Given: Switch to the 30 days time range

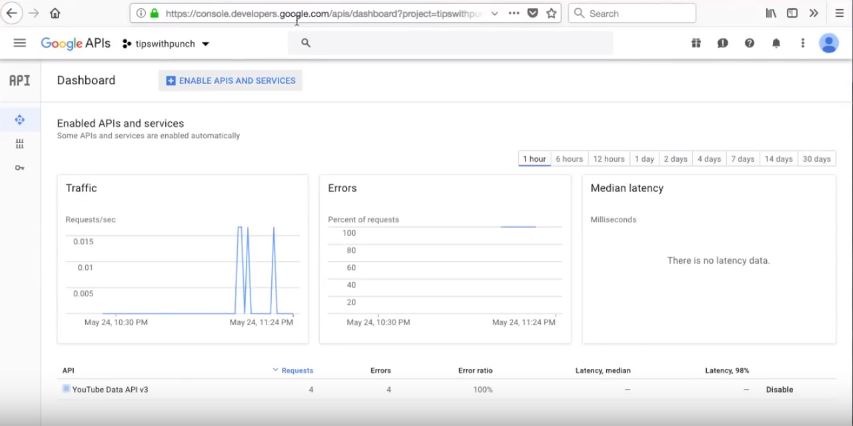Looking at the screenshot, I should coord(816,159).
